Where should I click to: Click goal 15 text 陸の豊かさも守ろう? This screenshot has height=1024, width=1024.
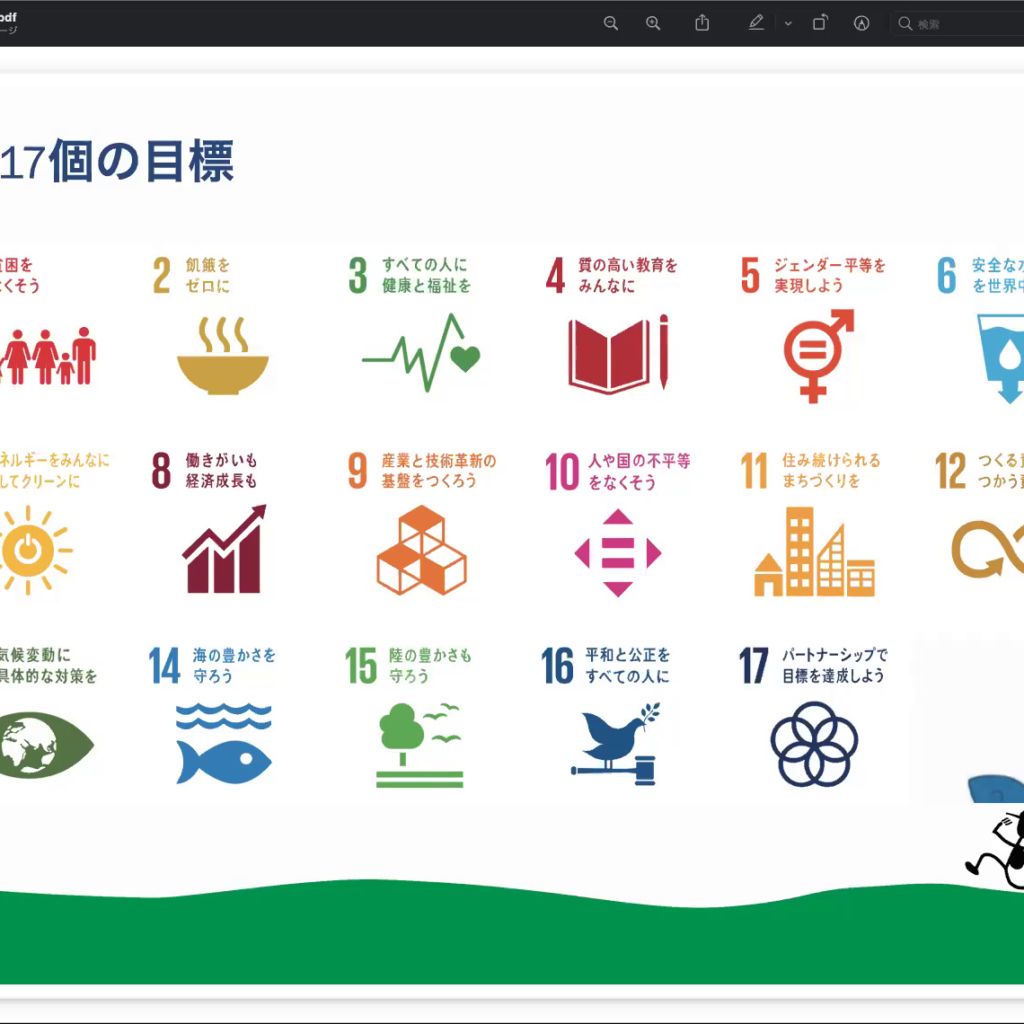(x=430, y=665)
